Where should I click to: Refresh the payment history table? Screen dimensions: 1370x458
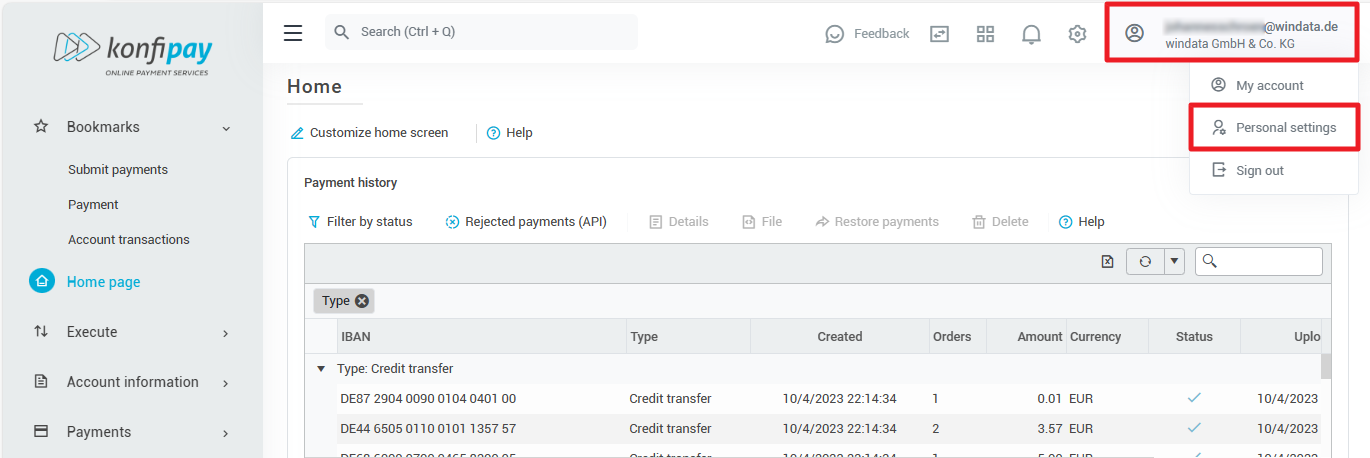pos(1145,261)
